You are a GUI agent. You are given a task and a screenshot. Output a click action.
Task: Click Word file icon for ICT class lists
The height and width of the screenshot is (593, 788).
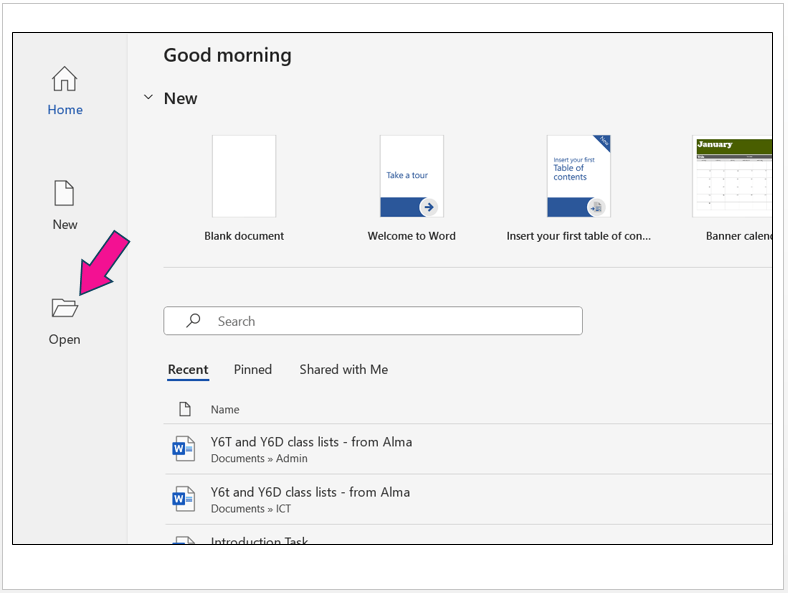(x=183, y=499)
